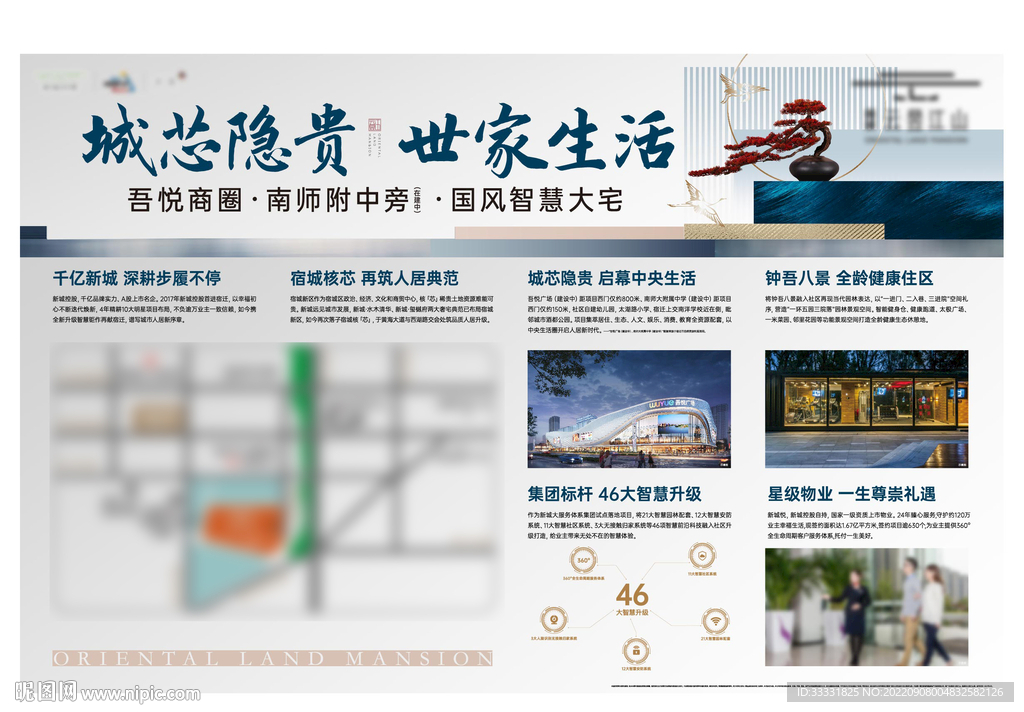Click the Wi-Fi signal circular icon

point(715,621)
